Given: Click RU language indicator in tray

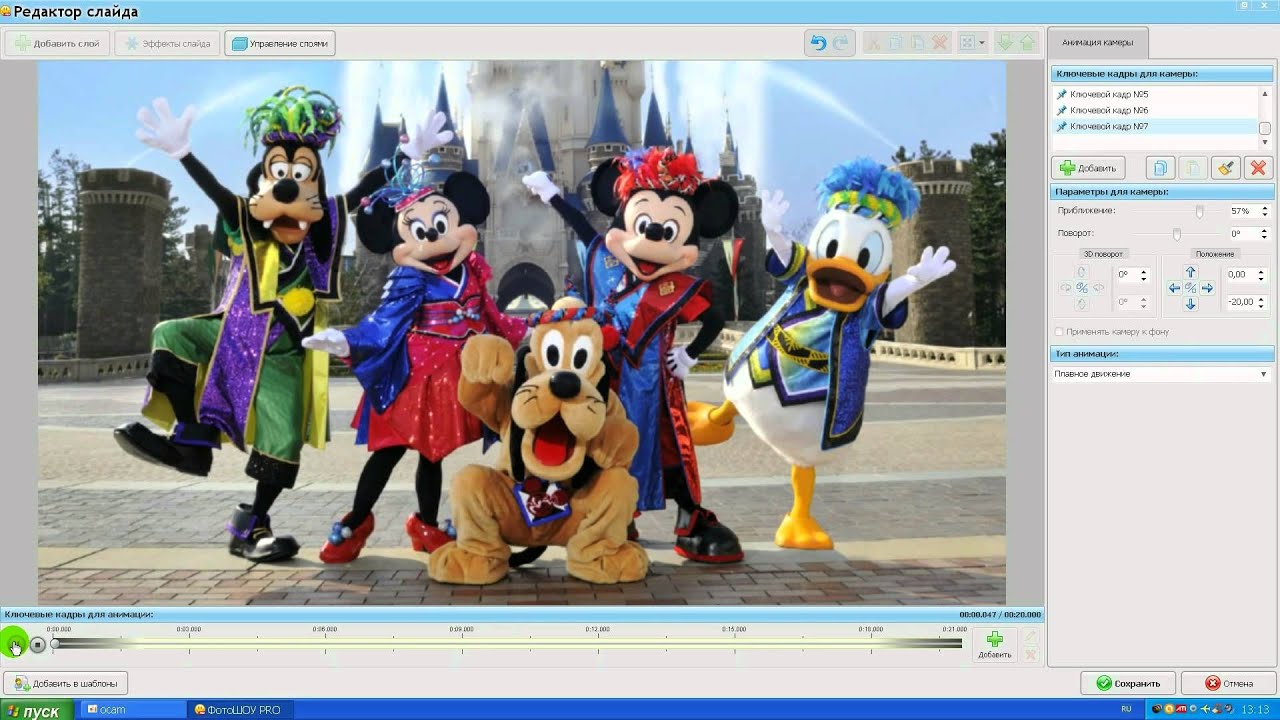Looking at the screenshot, I should (x=1127, y=710).
